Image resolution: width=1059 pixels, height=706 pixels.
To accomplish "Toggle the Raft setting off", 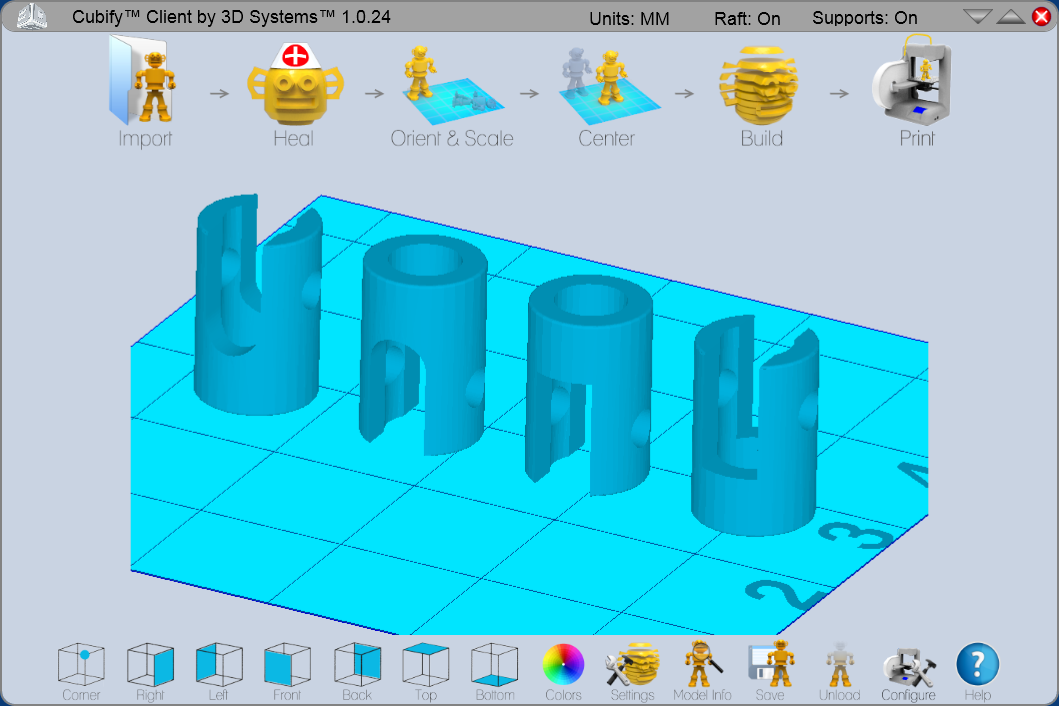I will 748,17.
